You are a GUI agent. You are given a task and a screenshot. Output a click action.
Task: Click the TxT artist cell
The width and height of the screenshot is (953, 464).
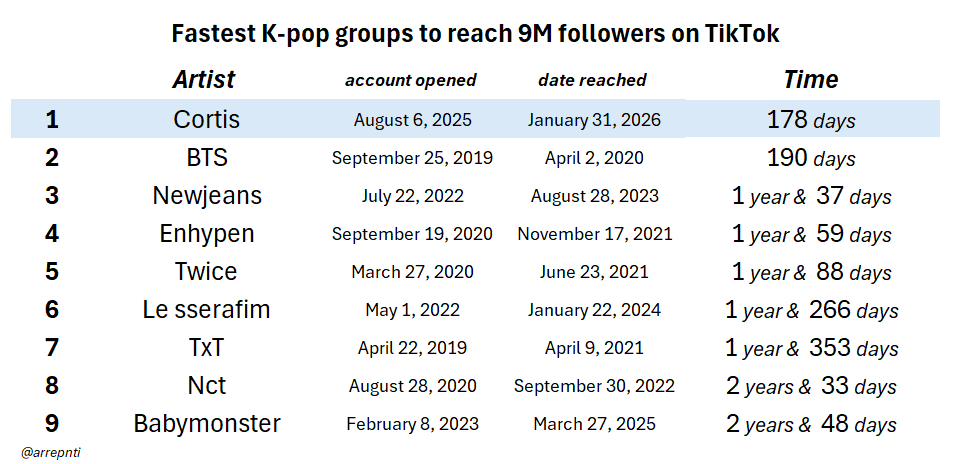coord(206,348)
